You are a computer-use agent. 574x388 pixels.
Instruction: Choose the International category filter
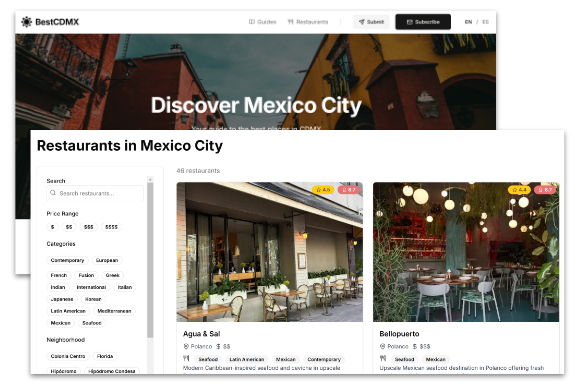[x=91, y=287]
